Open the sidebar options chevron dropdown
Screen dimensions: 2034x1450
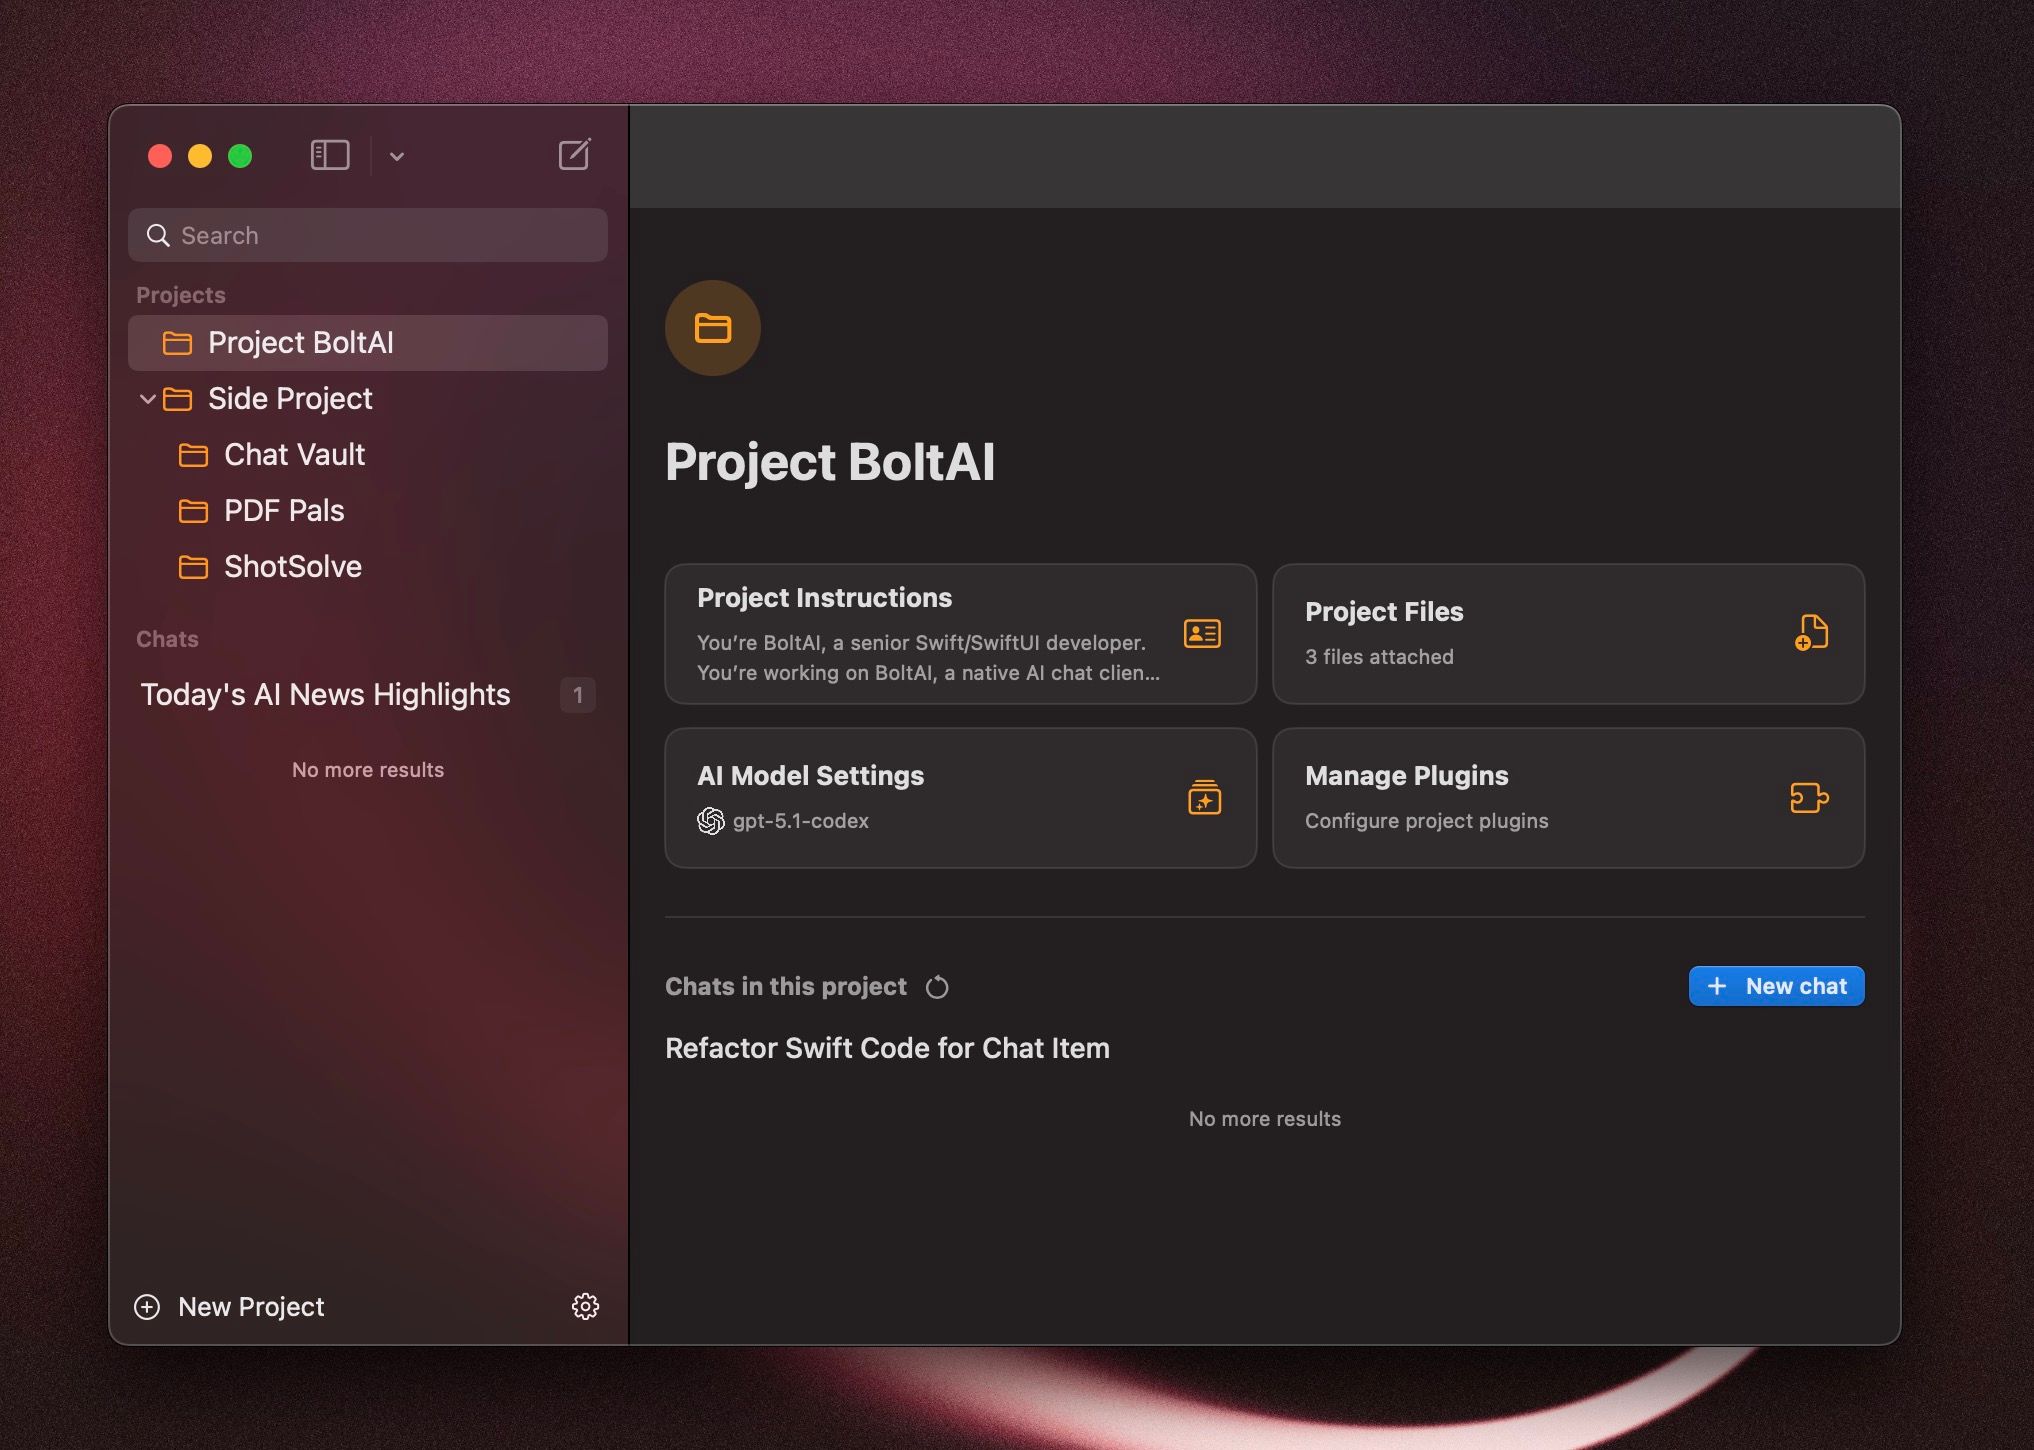pyautogui.click(x=397, y=156)
